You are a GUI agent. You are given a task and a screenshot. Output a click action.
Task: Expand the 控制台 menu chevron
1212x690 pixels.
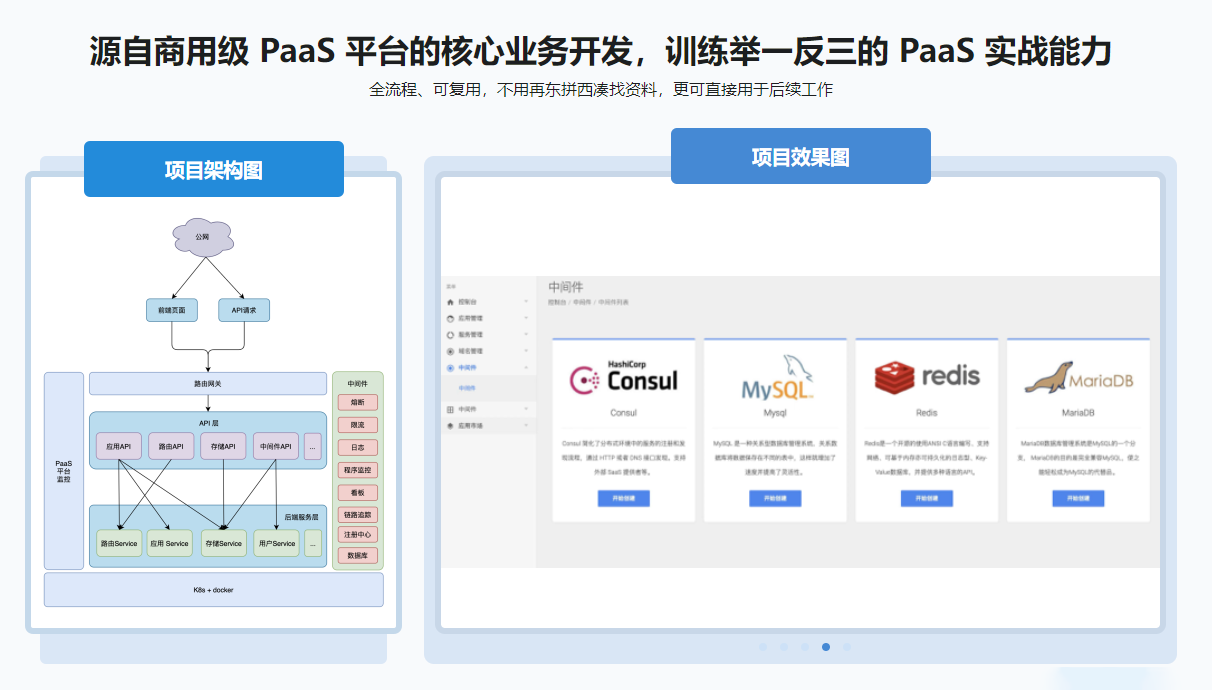pos(526,301)
